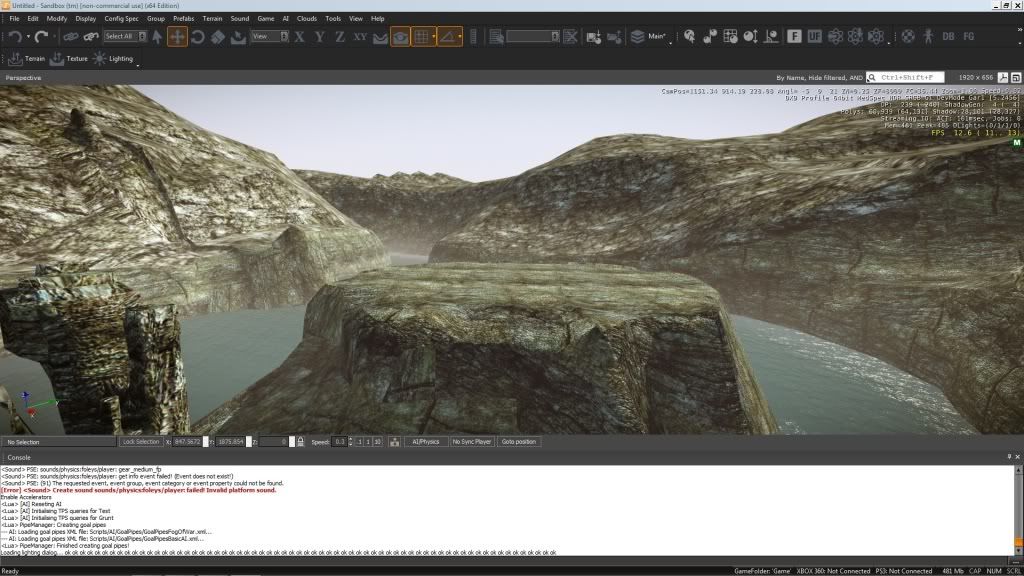This screenshot has width=1024, height=576.
Task: Click the UF unfreeze icon
Action: 814,37
